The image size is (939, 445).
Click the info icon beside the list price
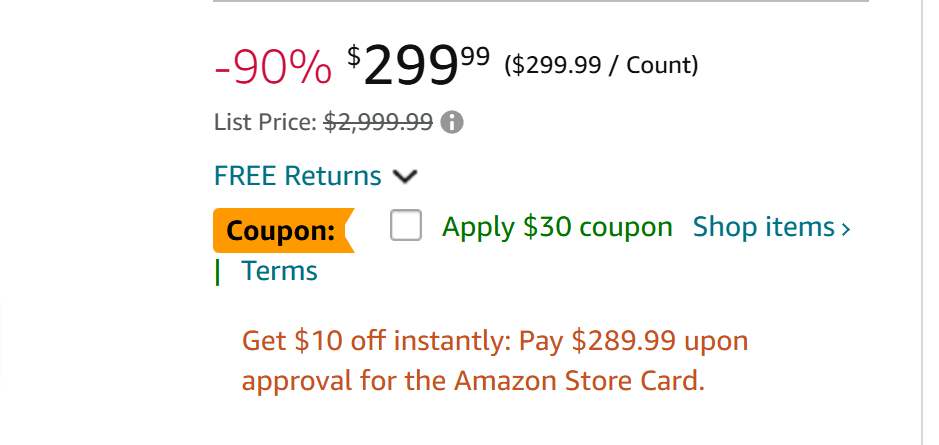[x=452, y=123]
